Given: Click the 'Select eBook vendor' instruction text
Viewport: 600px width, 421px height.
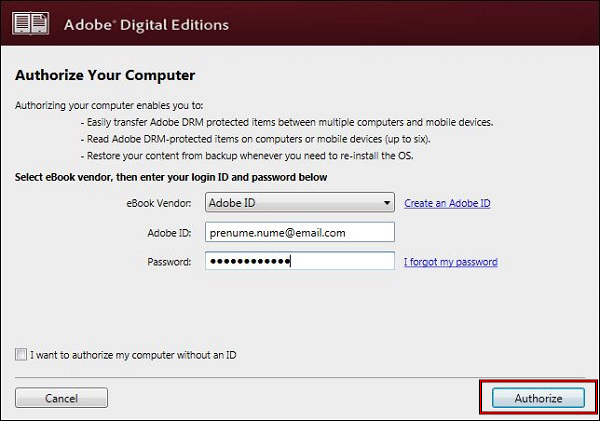Looking at the screenshot, I should click(x=171, y=177).
